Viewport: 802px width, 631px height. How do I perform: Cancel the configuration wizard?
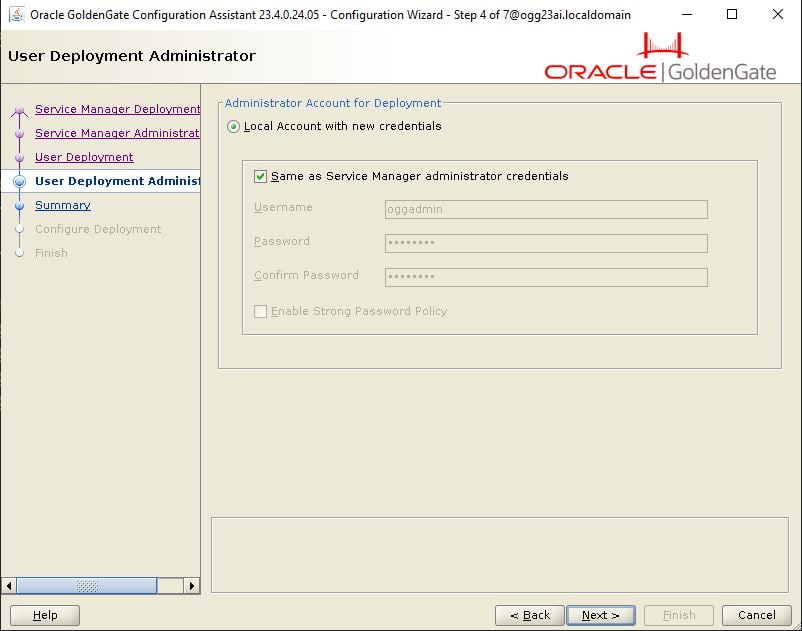tap(756, 615)
